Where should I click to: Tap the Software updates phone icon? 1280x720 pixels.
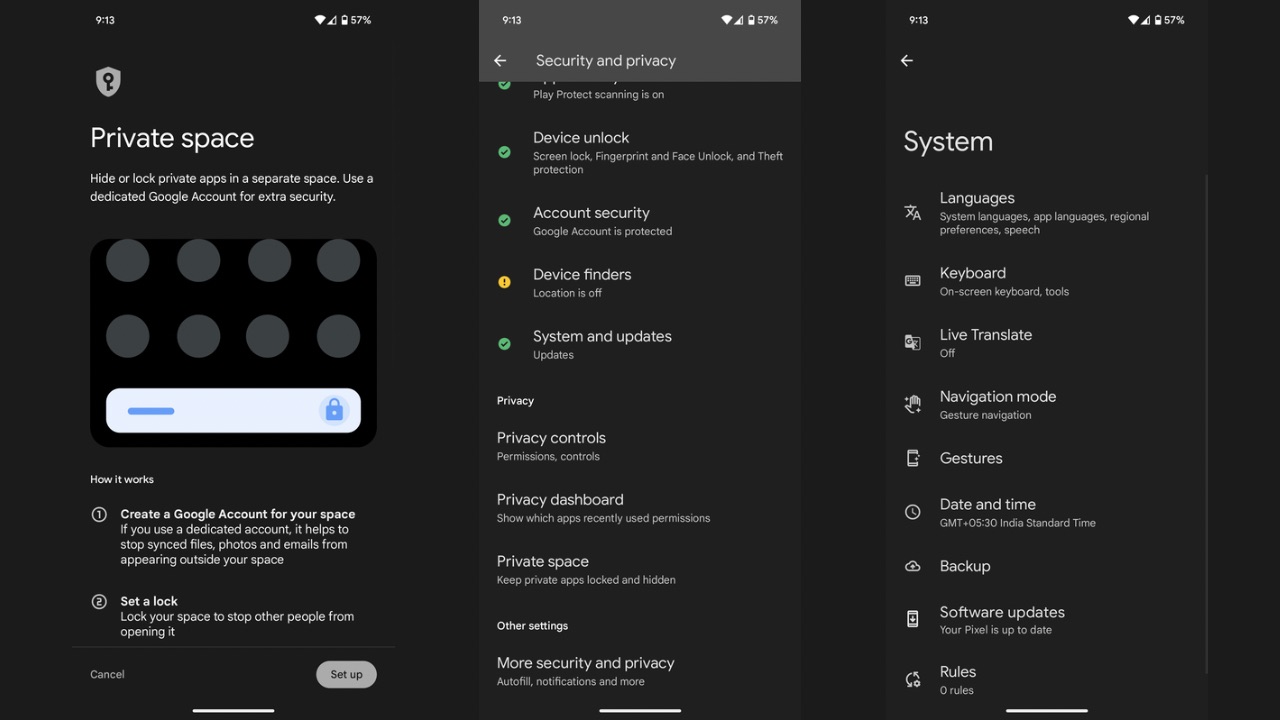click(x=911, y=619)
